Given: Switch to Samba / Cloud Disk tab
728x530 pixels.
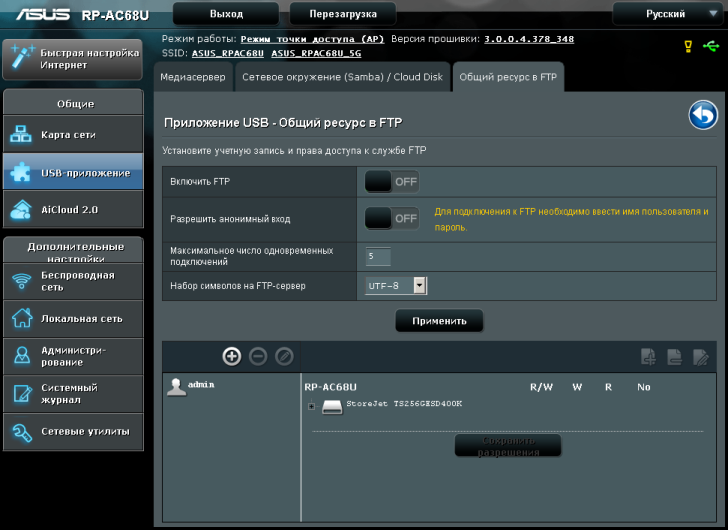Looking at the screenshot, I should pyautogui.click(x=343, y=77).
